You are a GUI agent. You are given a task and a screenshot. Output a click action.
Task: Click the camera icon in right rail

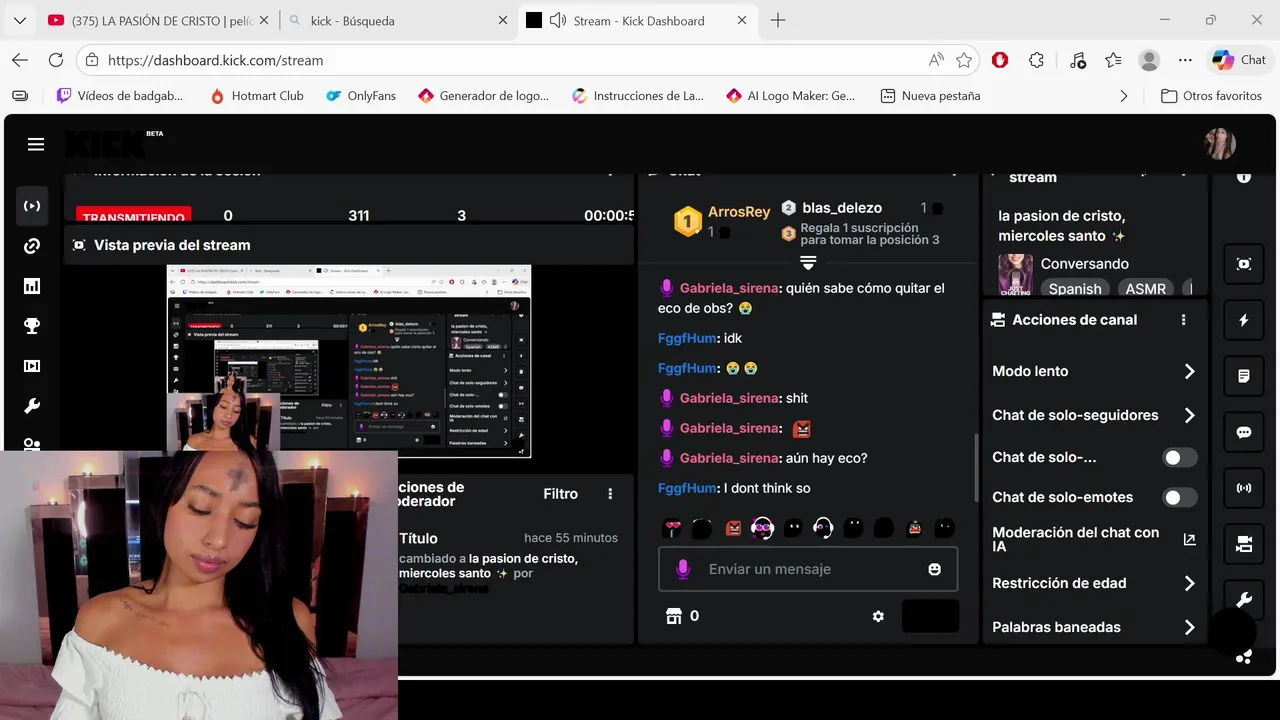click(1244, 544)
